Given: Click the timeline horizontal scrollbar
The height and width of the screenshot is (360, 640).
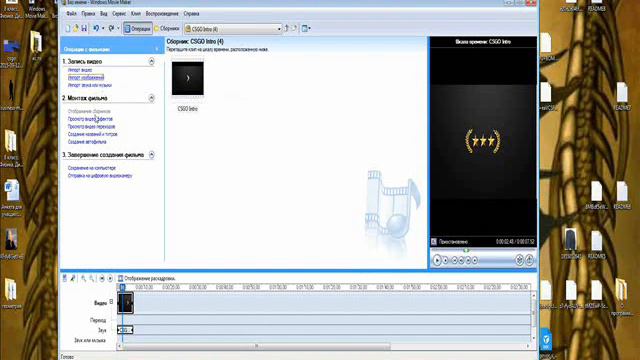Looking at the screenshot, I should [x=256, y=346].
